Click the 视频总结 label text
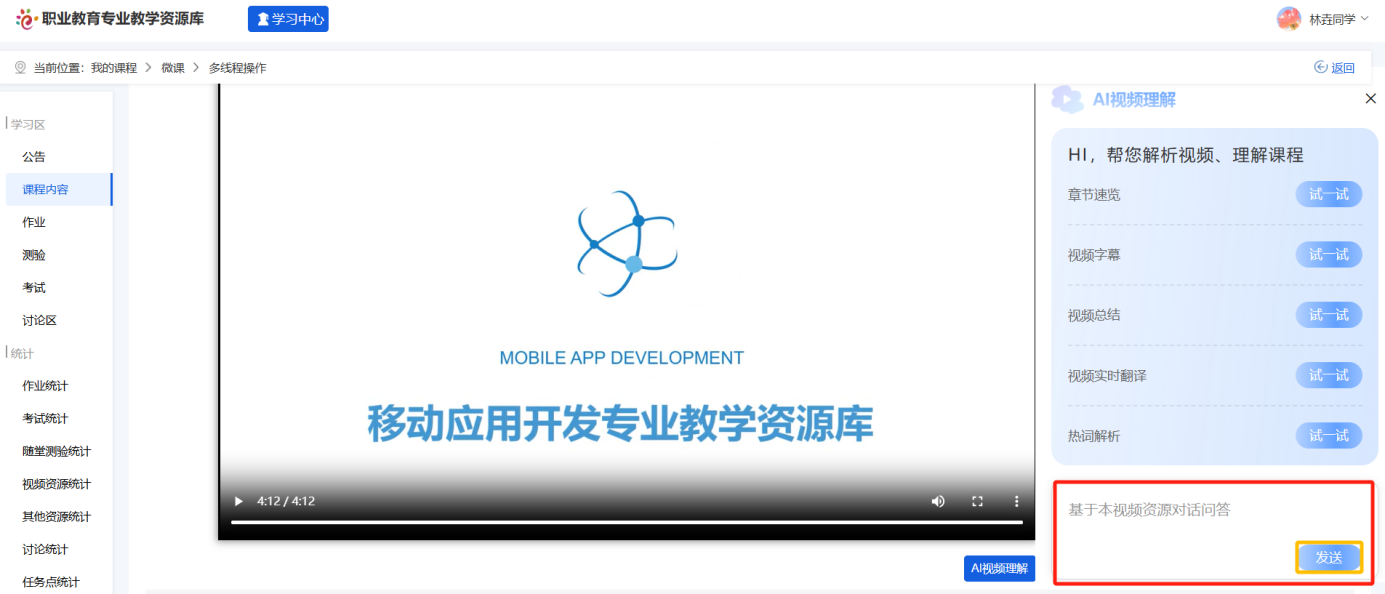Screen dimensions: 1385x594 coord(1094,315)
